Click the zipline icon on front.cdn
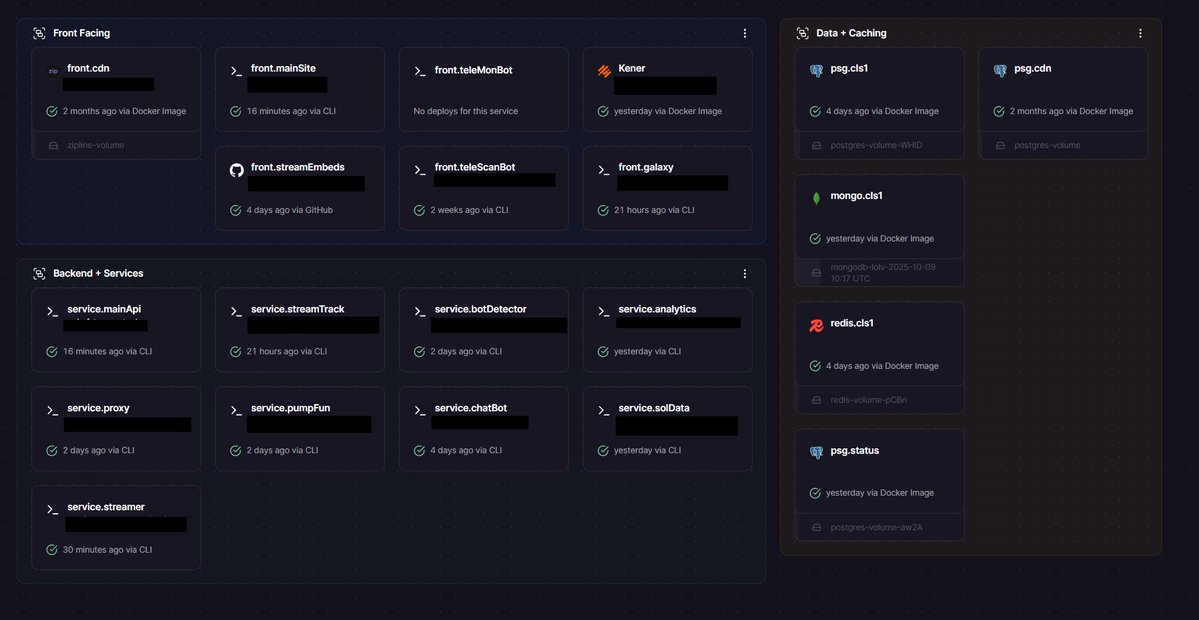This screenshot has width=1199, height=620. coord(52,69)
